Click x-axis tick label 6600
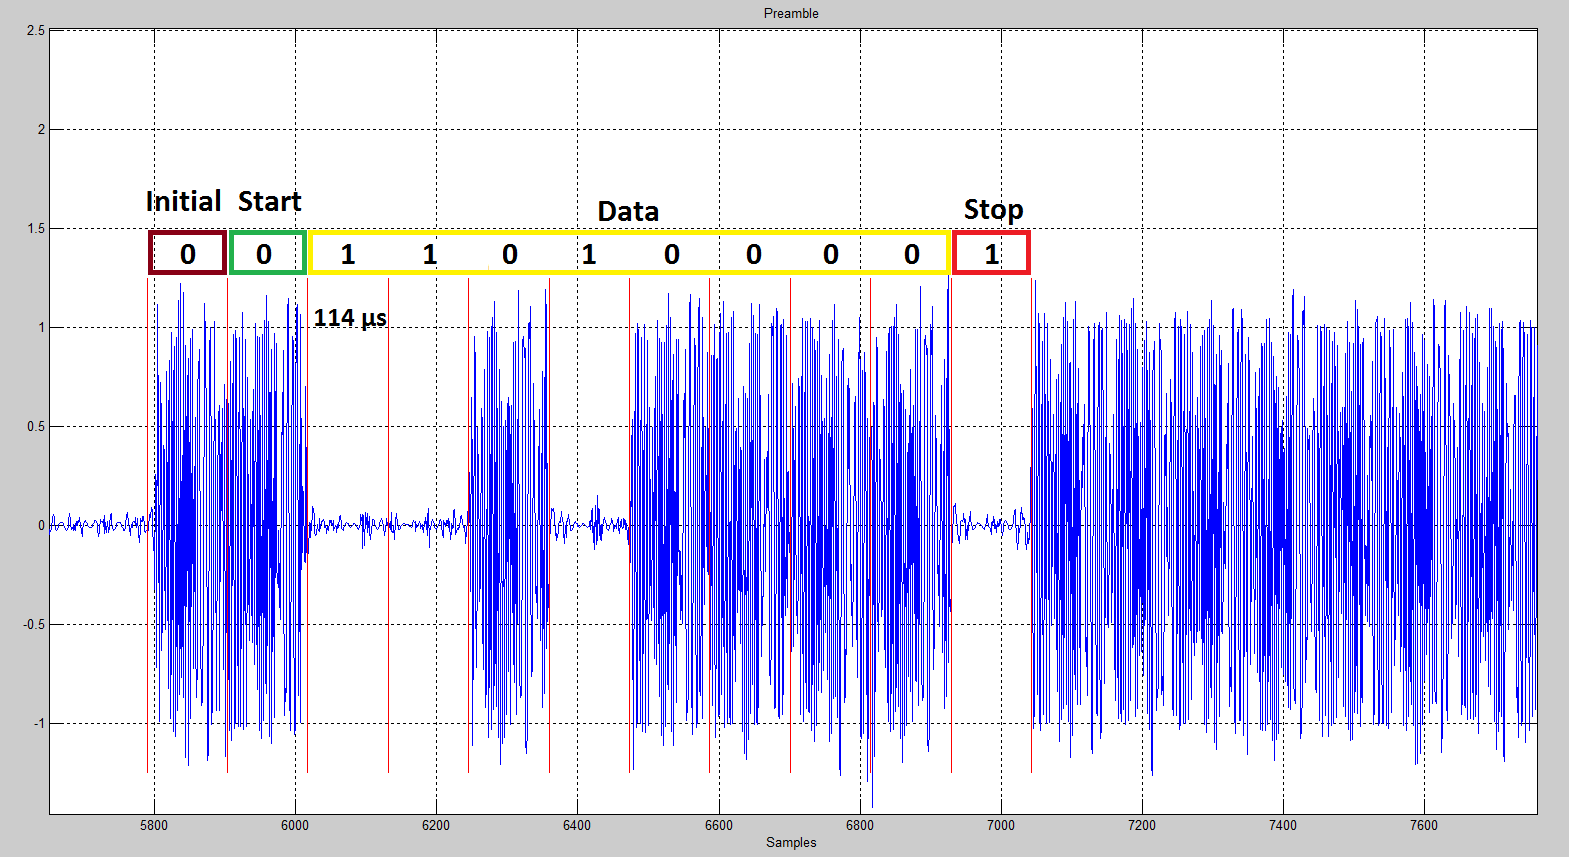Viewport: 1569px width, 857px height. (719, 825)
